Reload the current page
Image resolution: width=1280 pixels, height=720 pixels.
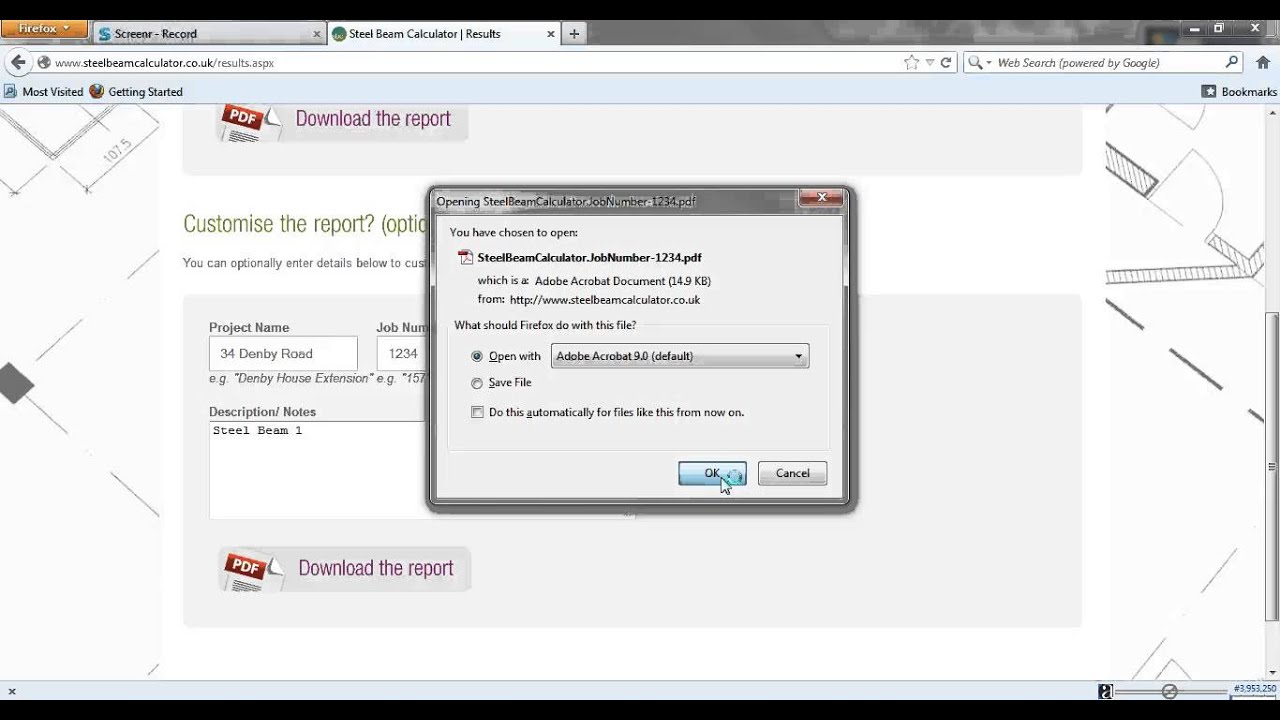(x=945, y=62)
